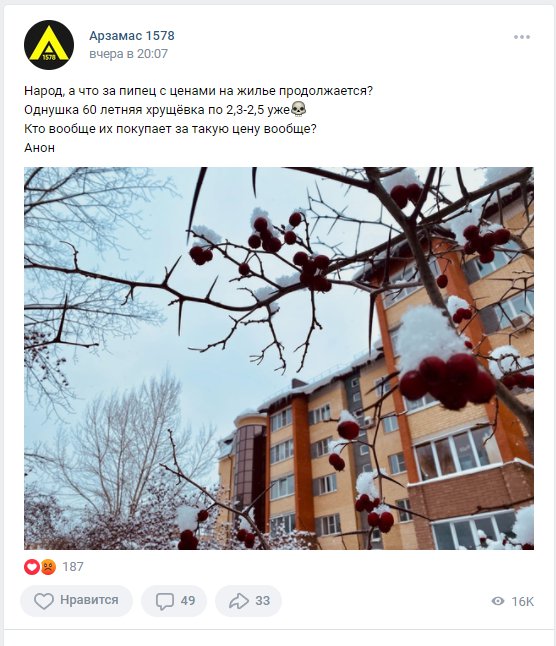This screenshot has height=646, width=556.
Task: Click the comment speech bubble icon
Action: click(x=164, y=601)
